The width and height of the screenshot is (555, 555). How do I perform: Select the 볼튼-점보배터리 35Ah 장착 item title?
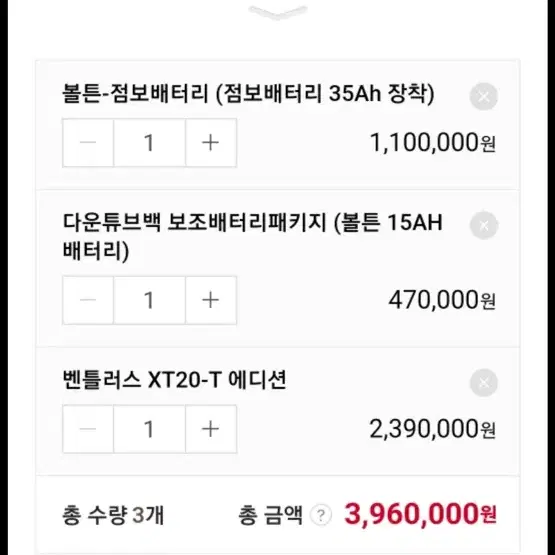pyautogui.click(x=248, y=94)
